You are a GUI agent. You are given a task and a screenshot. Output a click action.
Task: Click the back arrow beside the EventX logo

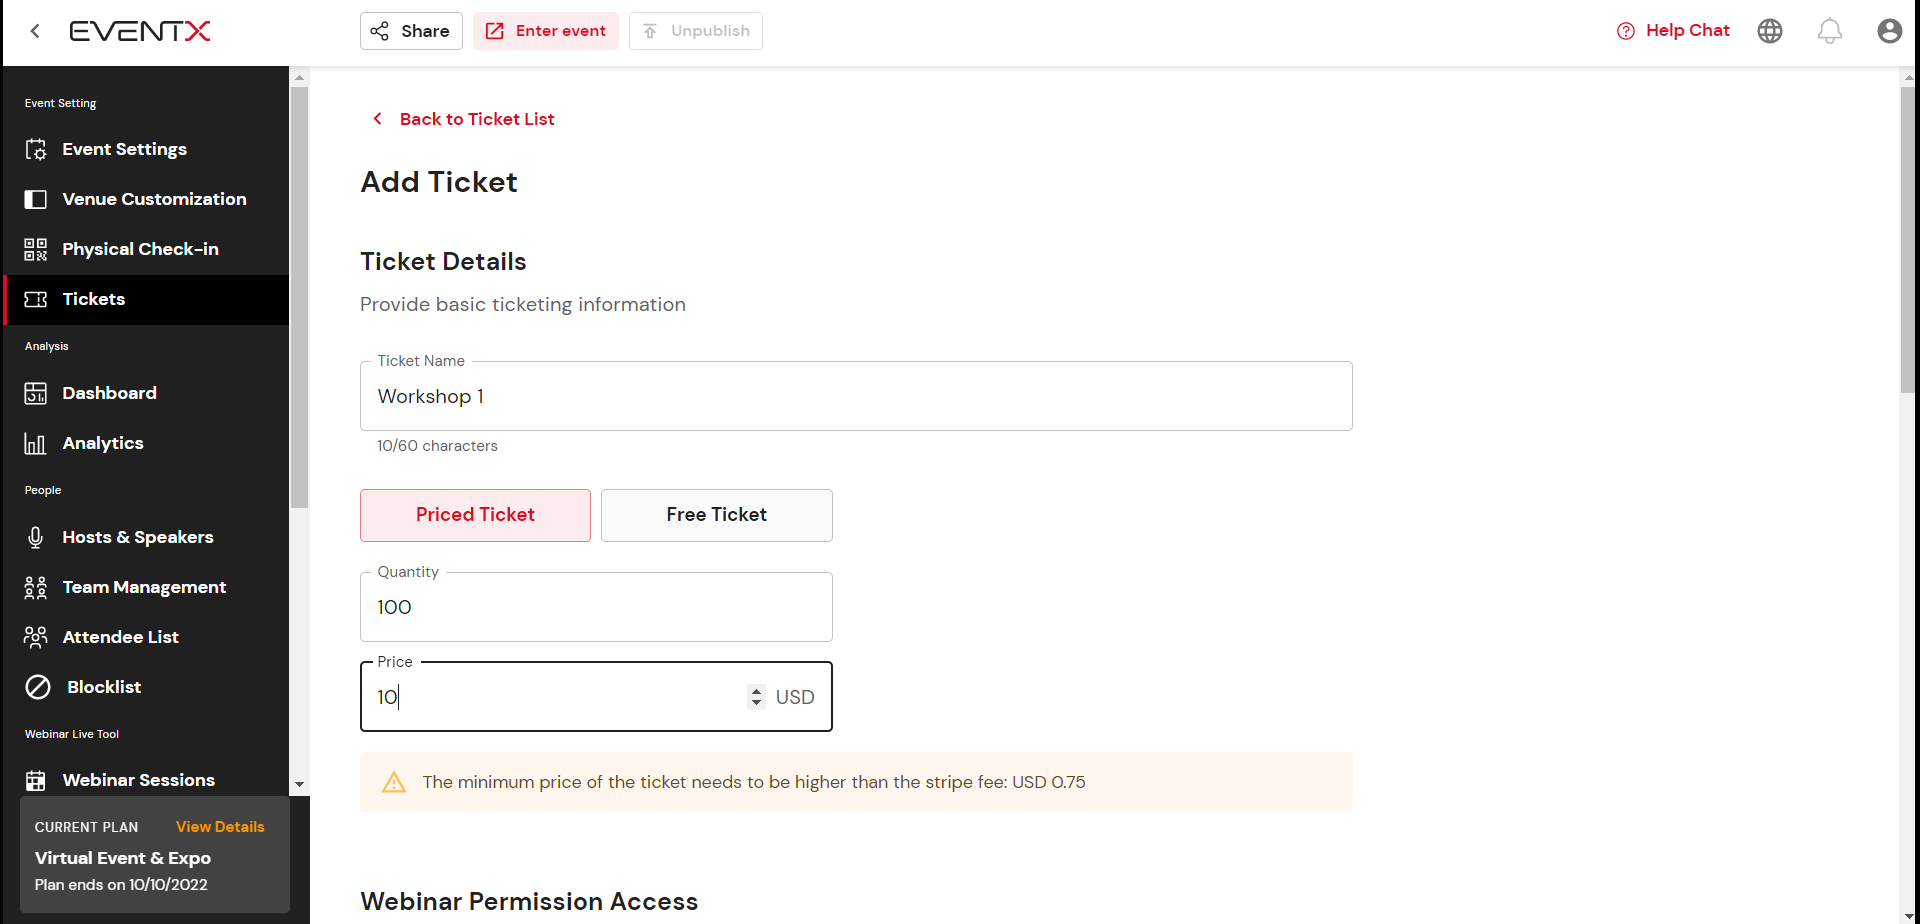coord(35,31)
